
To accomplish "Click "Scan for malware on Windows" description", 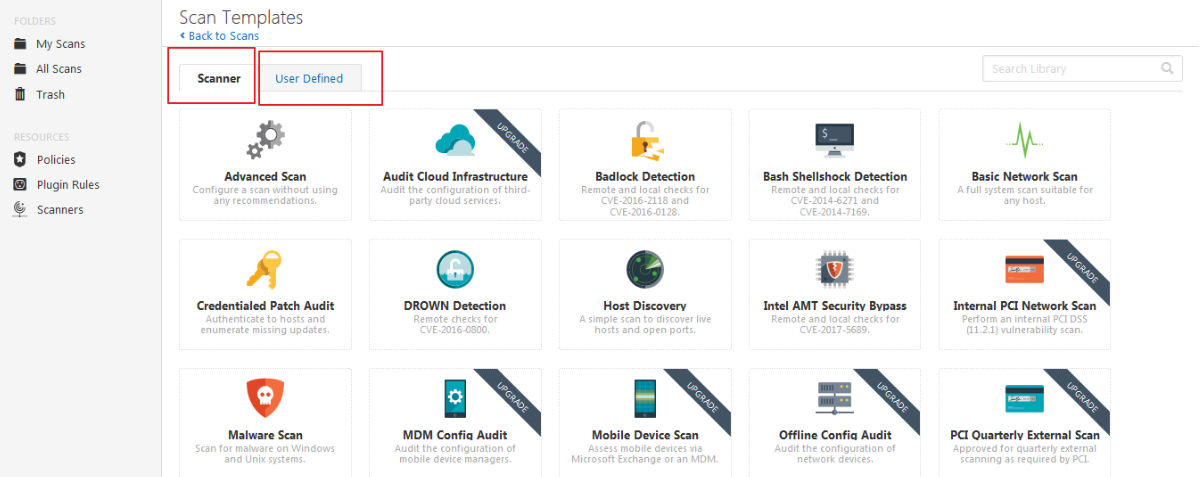I will [265, 448].
